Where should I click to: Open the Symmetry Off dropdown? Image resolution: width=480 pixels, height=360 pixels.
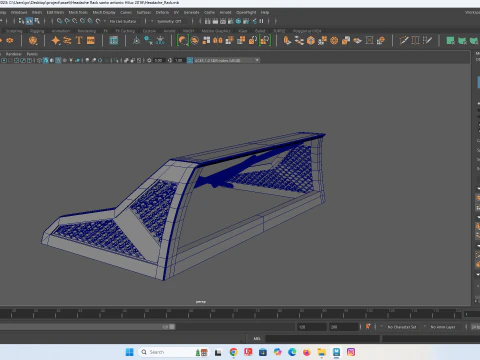(x=170, y=21)
